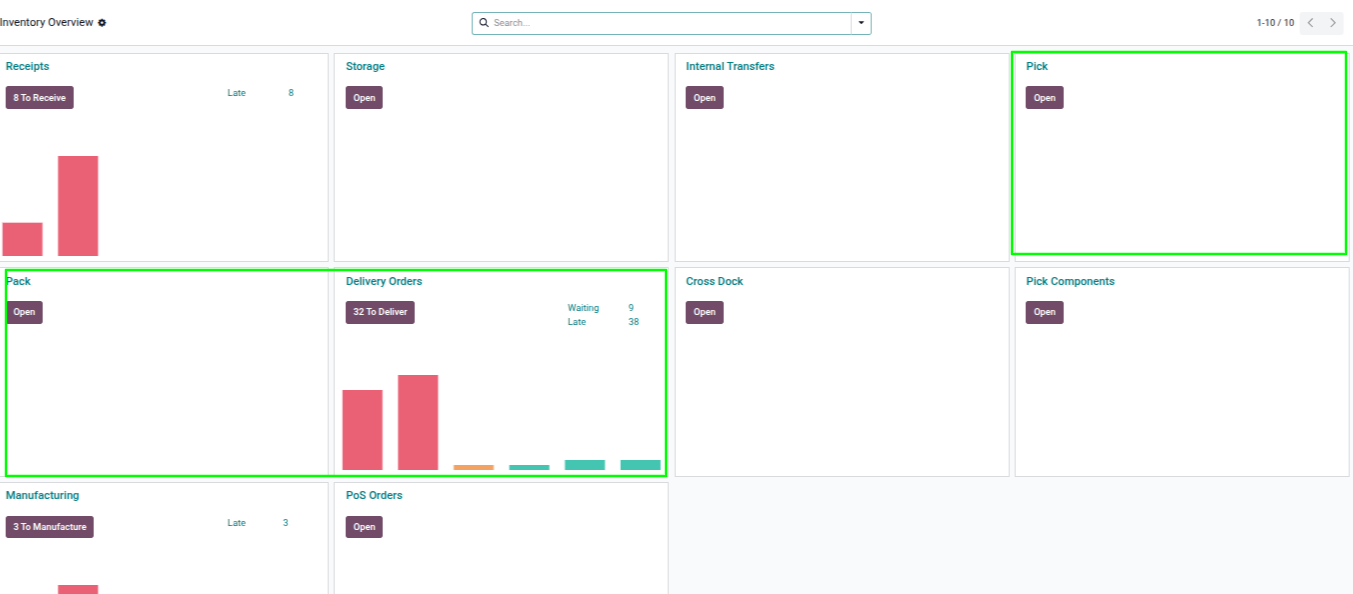Open the Pack card title
This screenshot has width=1353, height=594.
(x=18, y=282)
